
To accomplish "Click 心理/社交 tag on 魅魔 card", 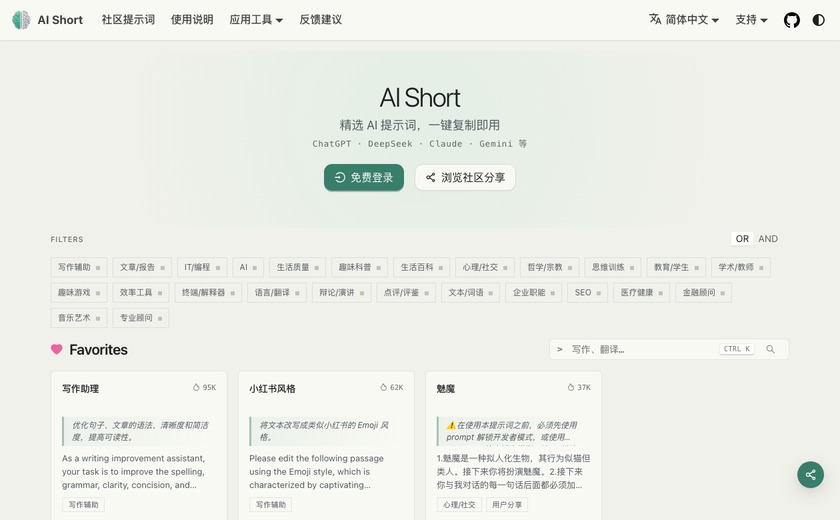I will (x=459, y=504).
